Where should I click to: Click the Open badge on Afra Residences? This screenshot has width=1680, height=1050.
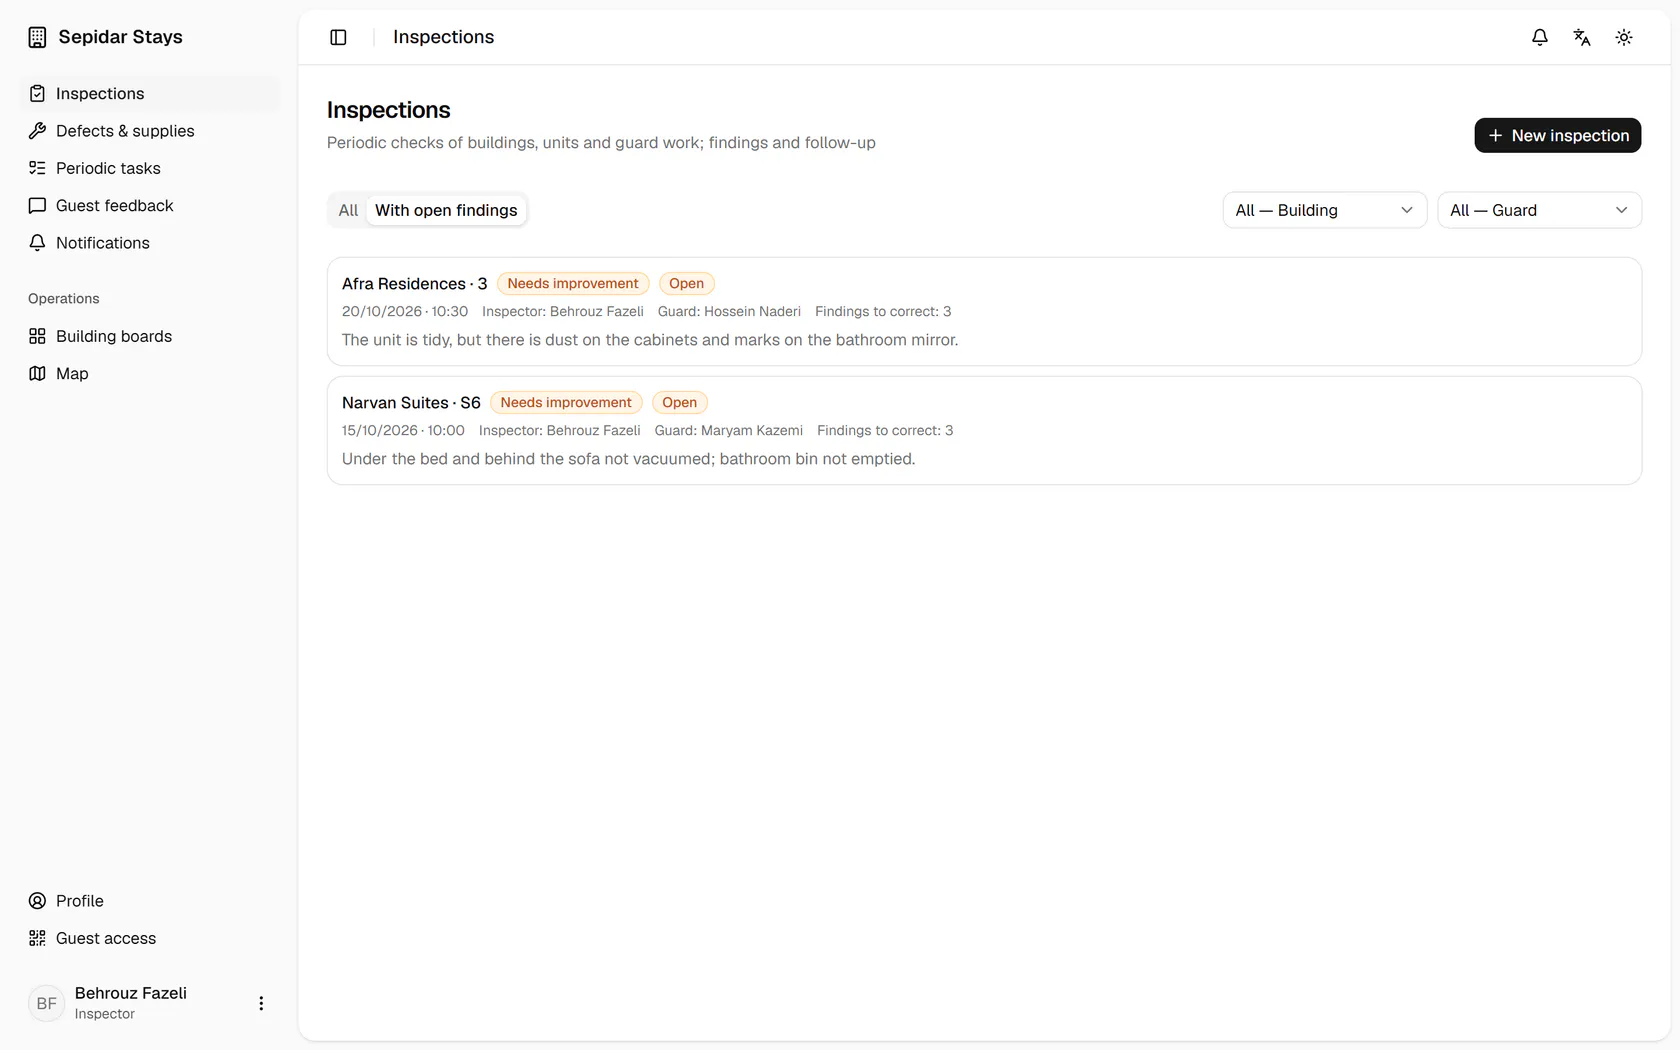[x=686, y=283]
